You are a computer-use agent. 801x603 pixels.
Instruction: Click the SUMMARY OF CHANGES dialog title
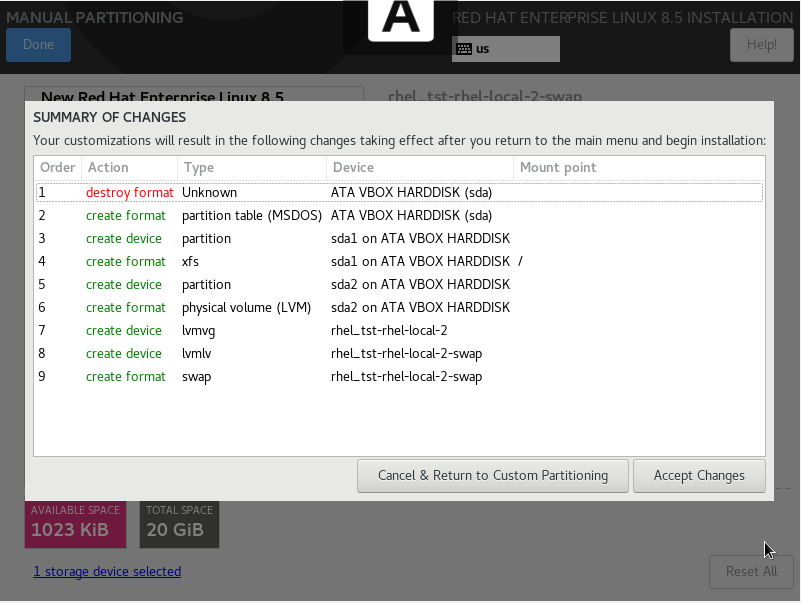coord(109,118)
